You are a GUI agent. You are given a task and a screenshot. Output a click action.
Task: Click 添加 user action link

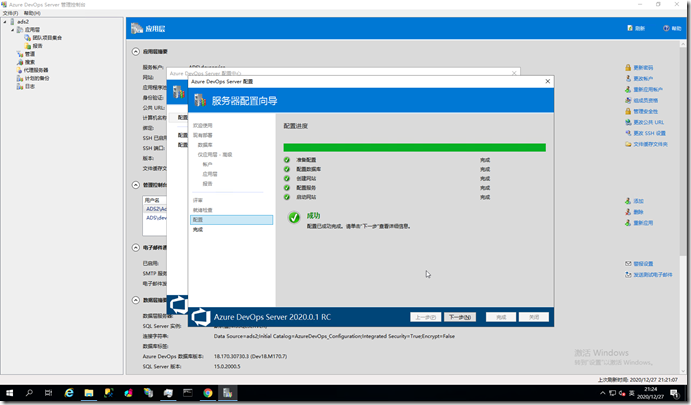tap(639, 201)
